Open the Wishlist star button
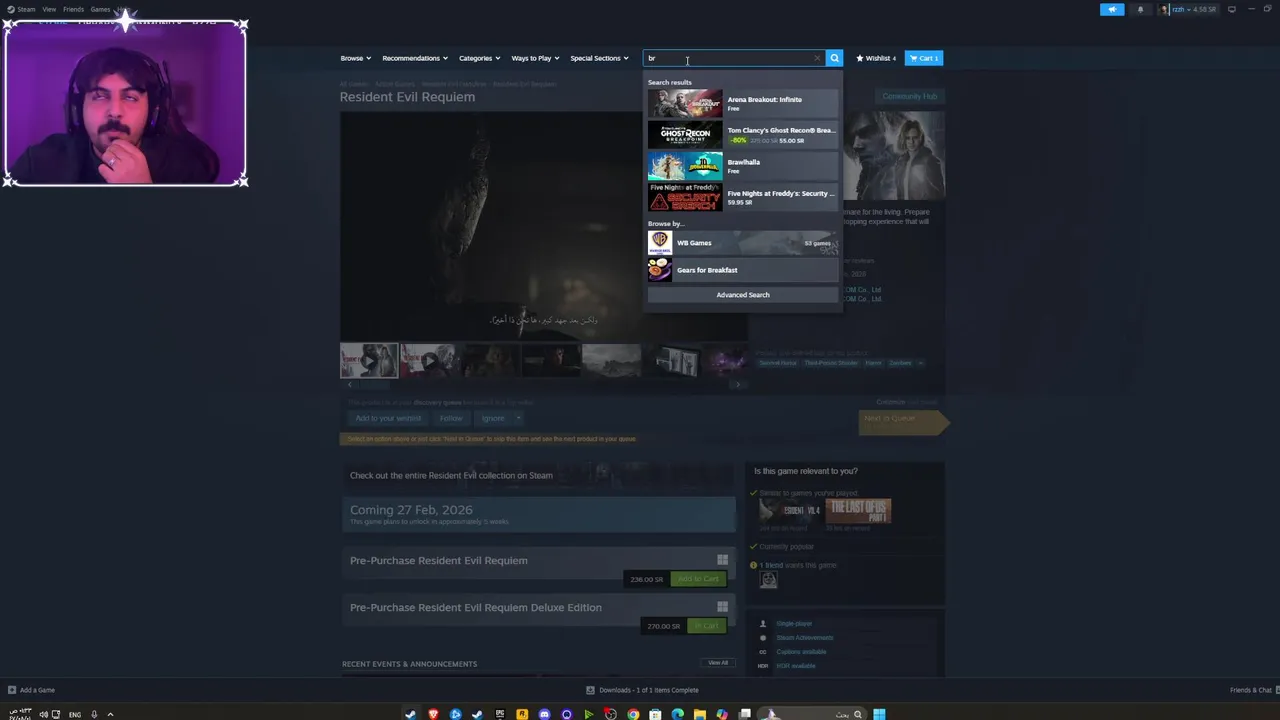The image size is (1280, 720). 876,58
